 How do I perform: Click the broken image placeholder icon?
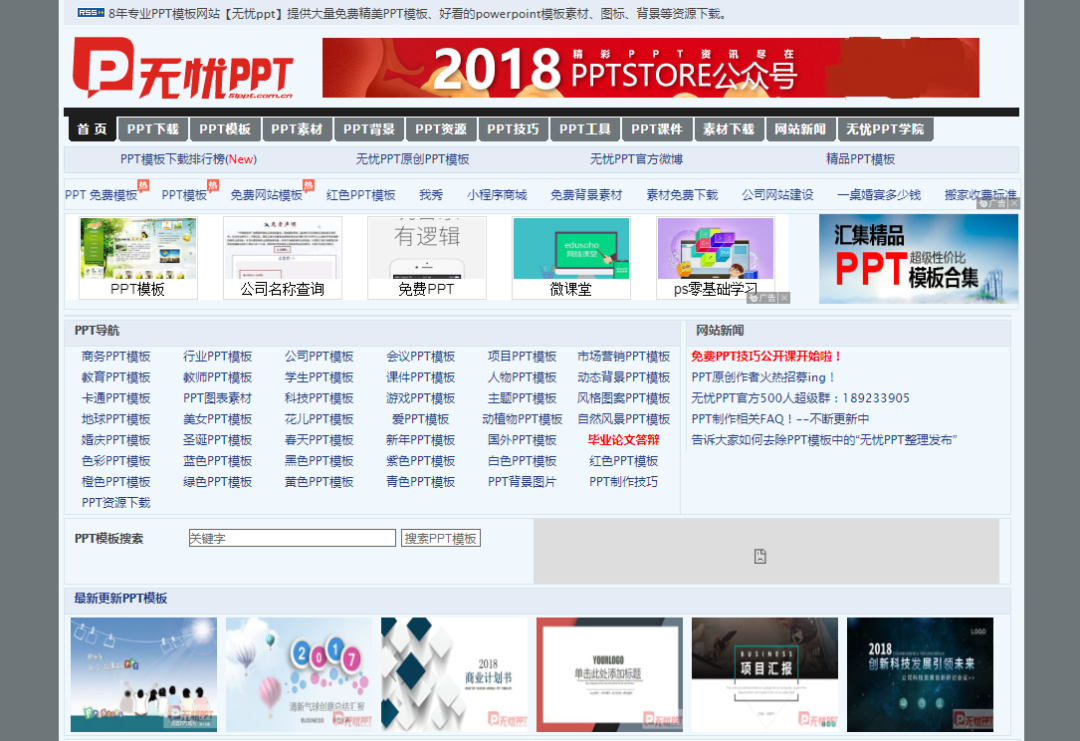(760, 556)
